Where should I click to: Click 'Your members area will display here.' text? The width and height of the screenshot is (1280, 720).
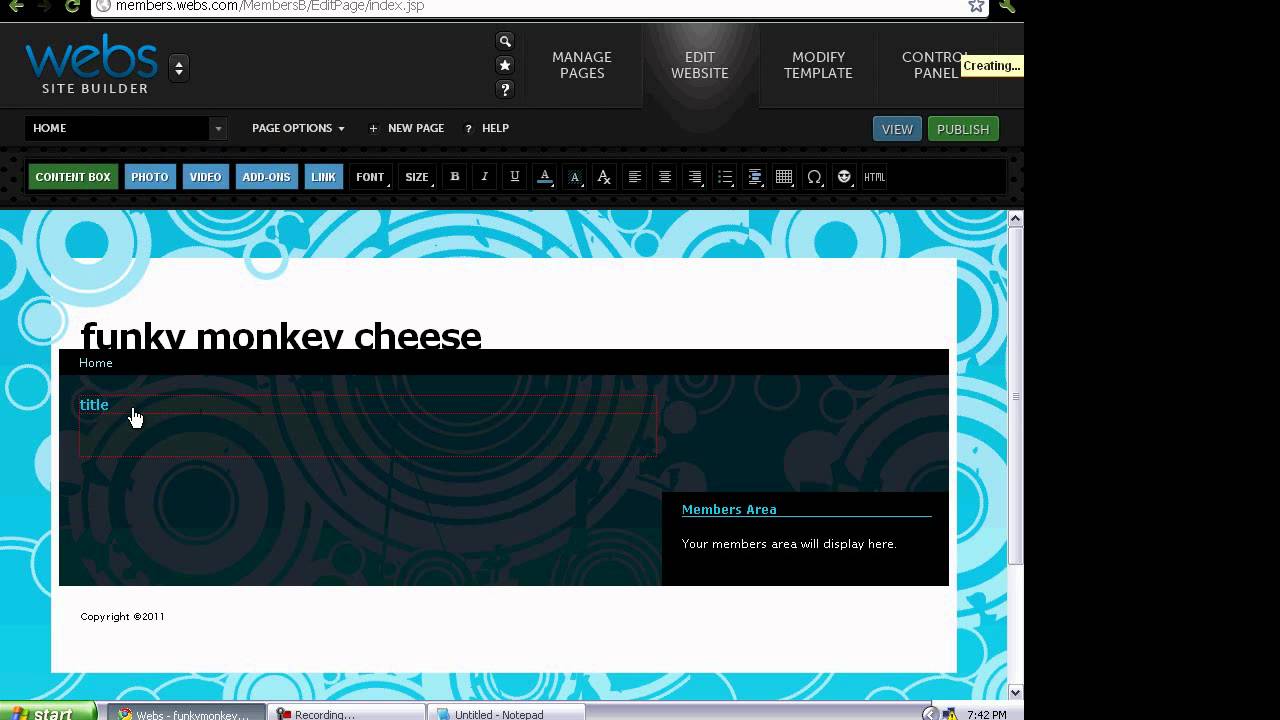tap(789, 544)
